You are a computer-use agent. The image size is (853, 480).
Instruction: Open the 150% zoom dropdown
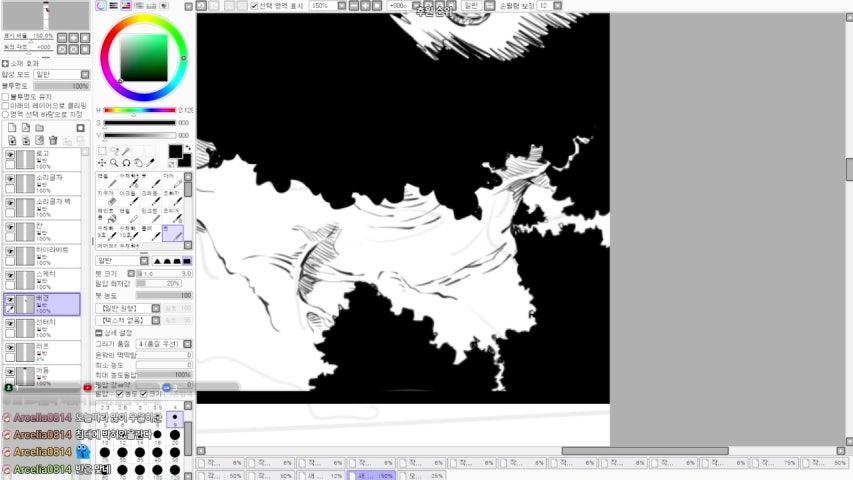pos(342,5)
